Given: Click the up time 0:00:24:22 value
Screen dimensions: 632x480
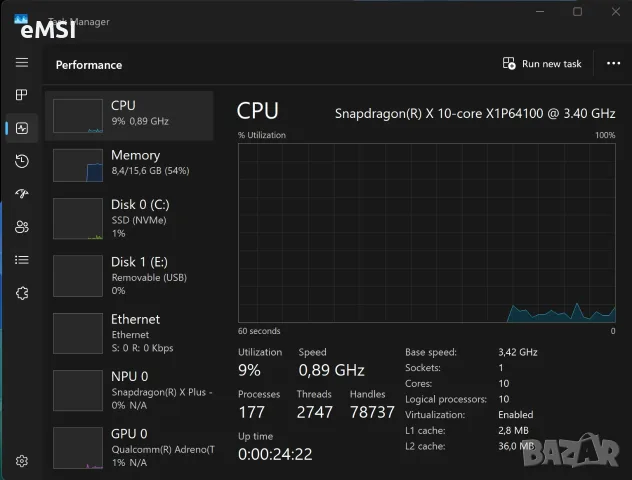Looking at the screenshot, I should pos(275,454).
